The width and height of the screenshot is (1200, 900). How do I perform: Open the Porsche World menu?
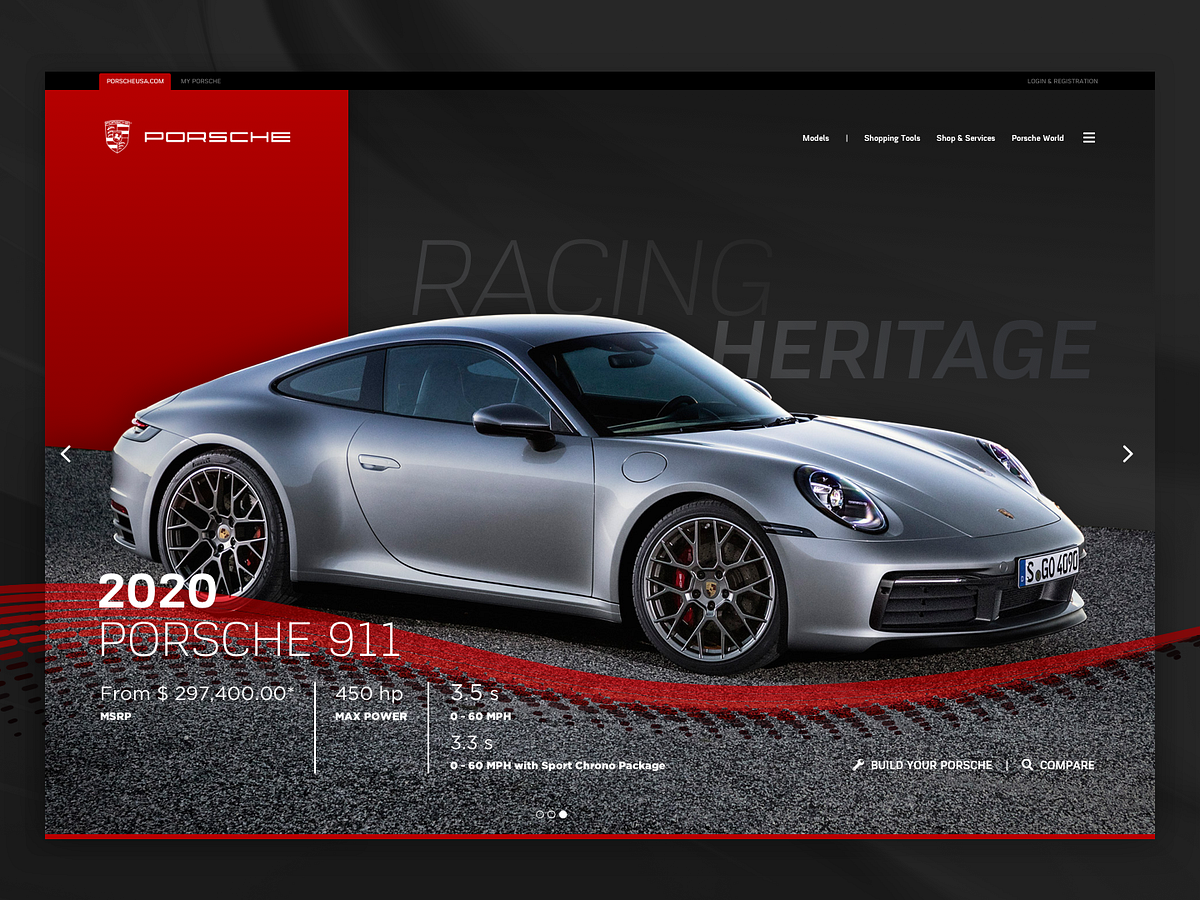coord(1038,138)
